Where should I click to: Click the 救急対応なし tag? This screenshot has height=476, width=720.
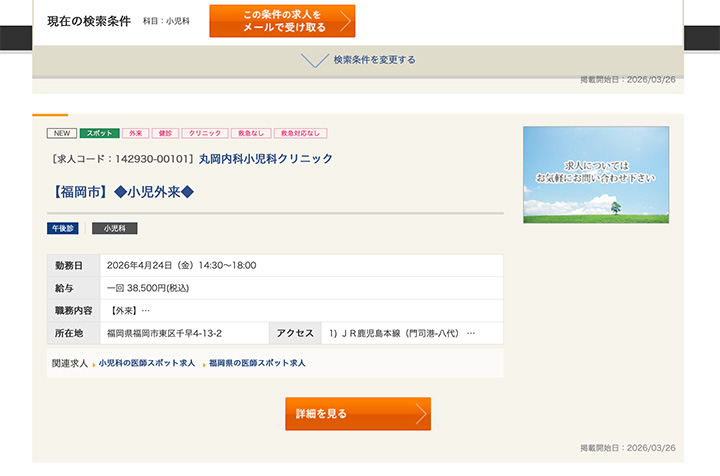coord(300,133)
